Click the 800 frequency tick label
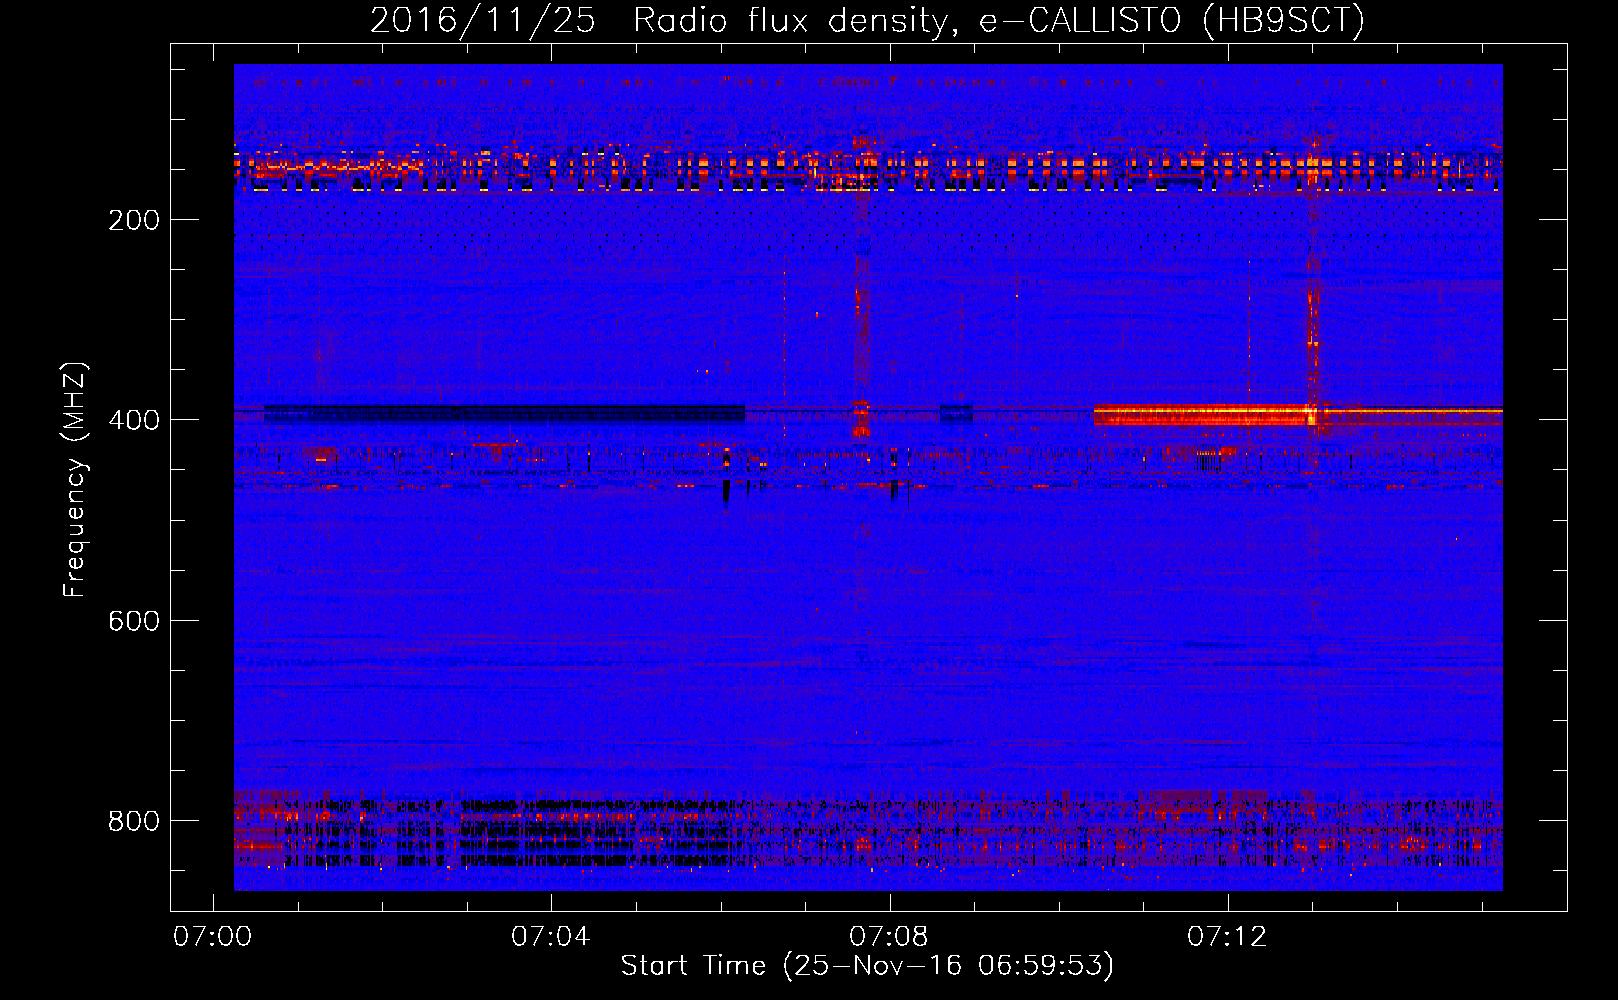 click(134, 821)
